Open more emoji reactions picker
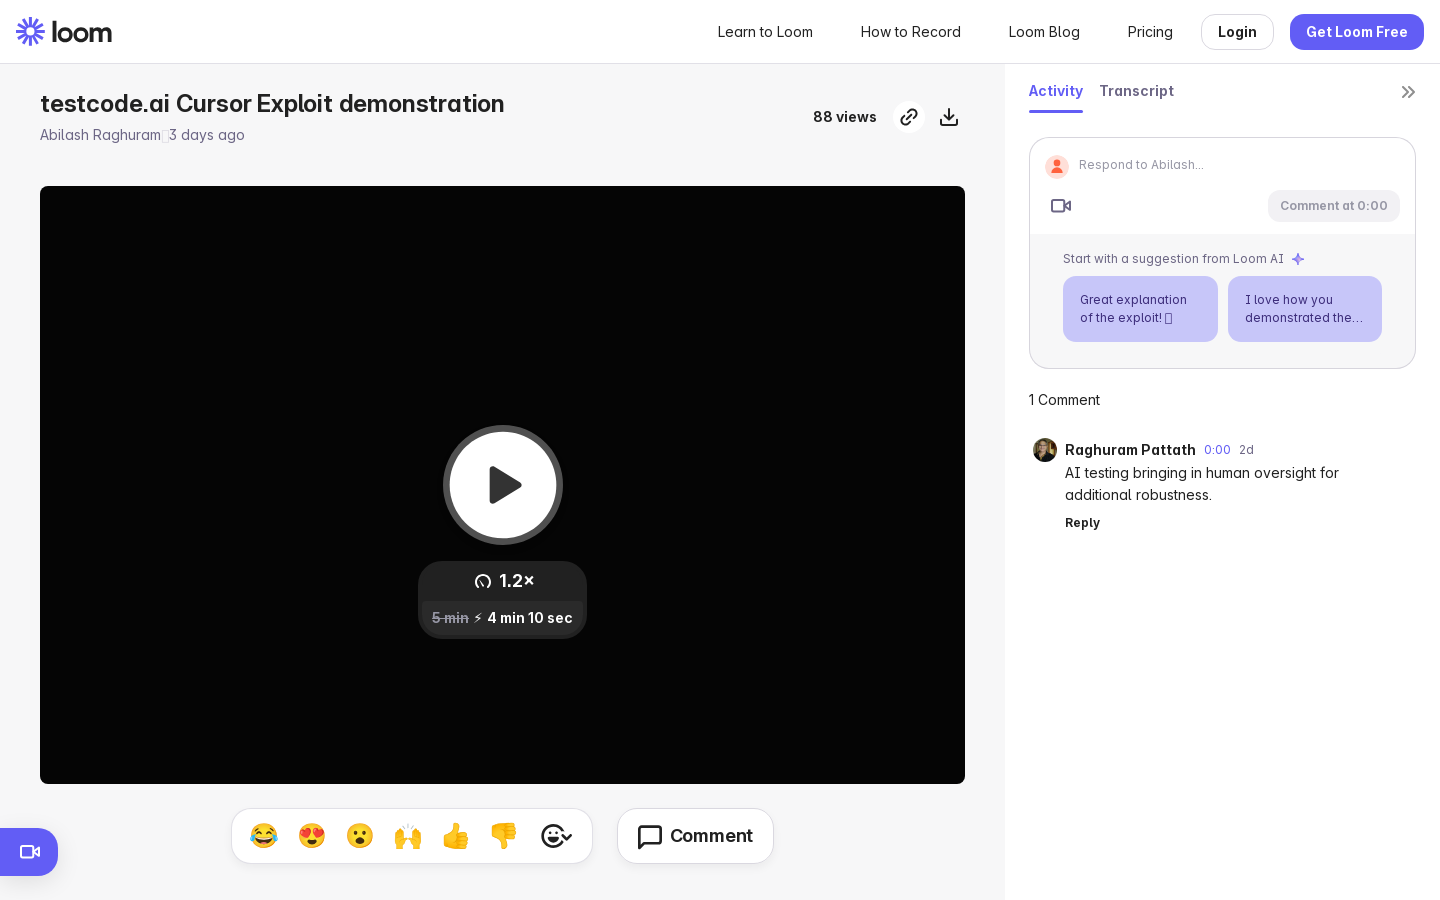The height and width of the screenshot is (900, 1440). point(556,836)
